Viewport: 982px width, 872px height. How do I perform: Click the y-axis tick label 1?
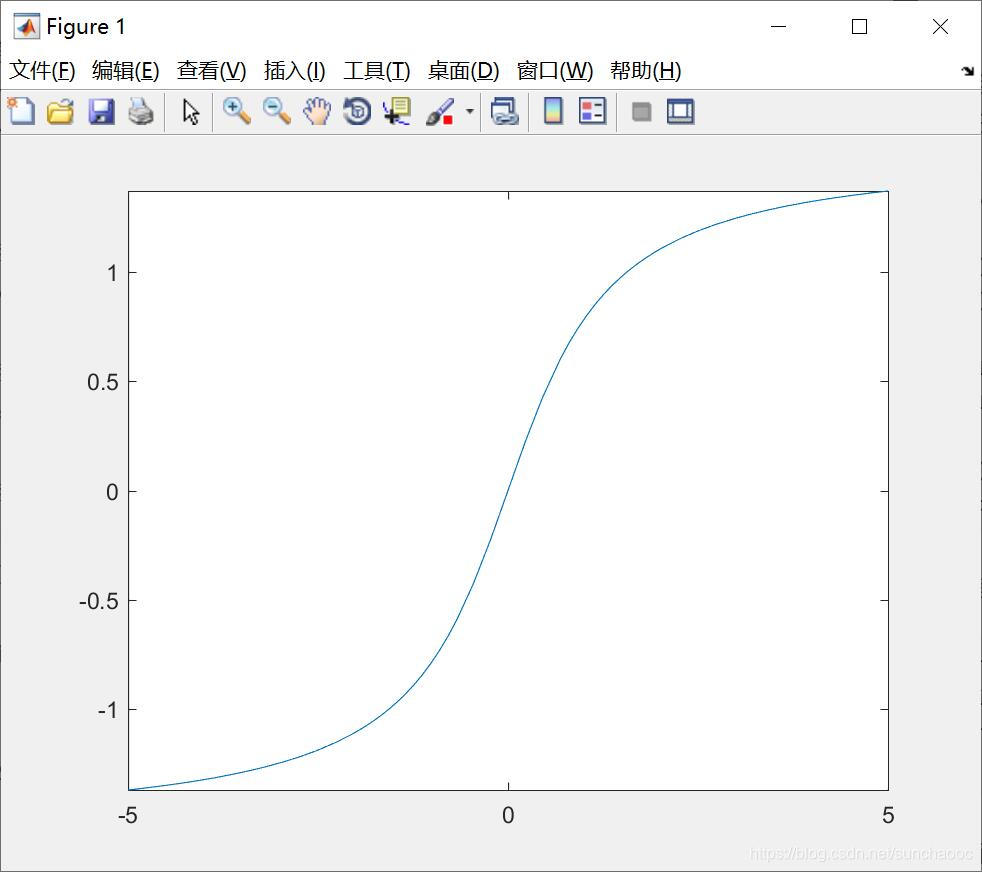pyautogui.click(x=112, y=273)
